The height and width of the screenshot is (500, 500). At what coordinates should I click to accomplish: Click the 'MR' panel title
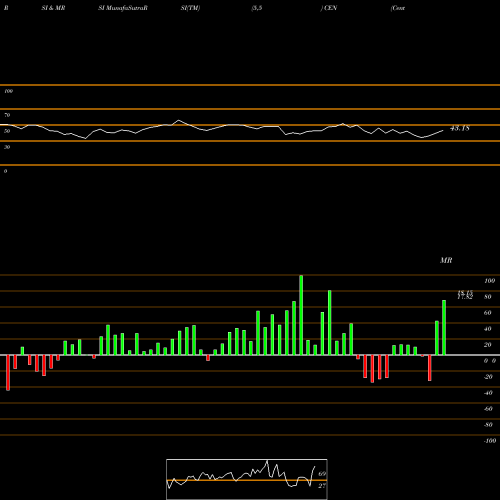point(446,260)
